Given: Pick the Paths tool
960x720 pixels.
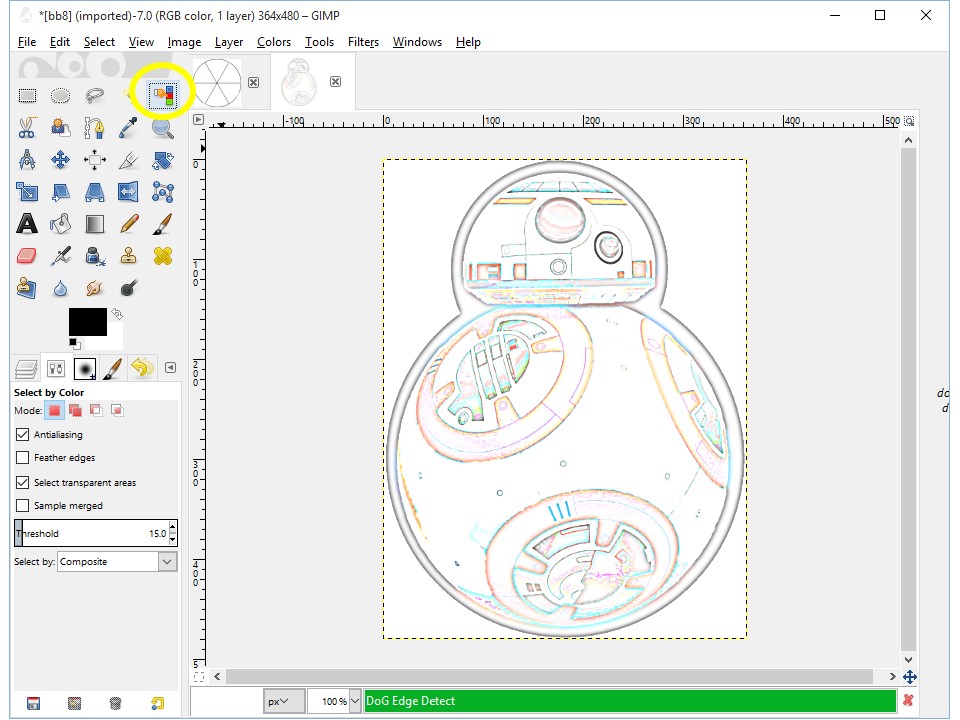Looking at the screenshot, I should point(94,128).
